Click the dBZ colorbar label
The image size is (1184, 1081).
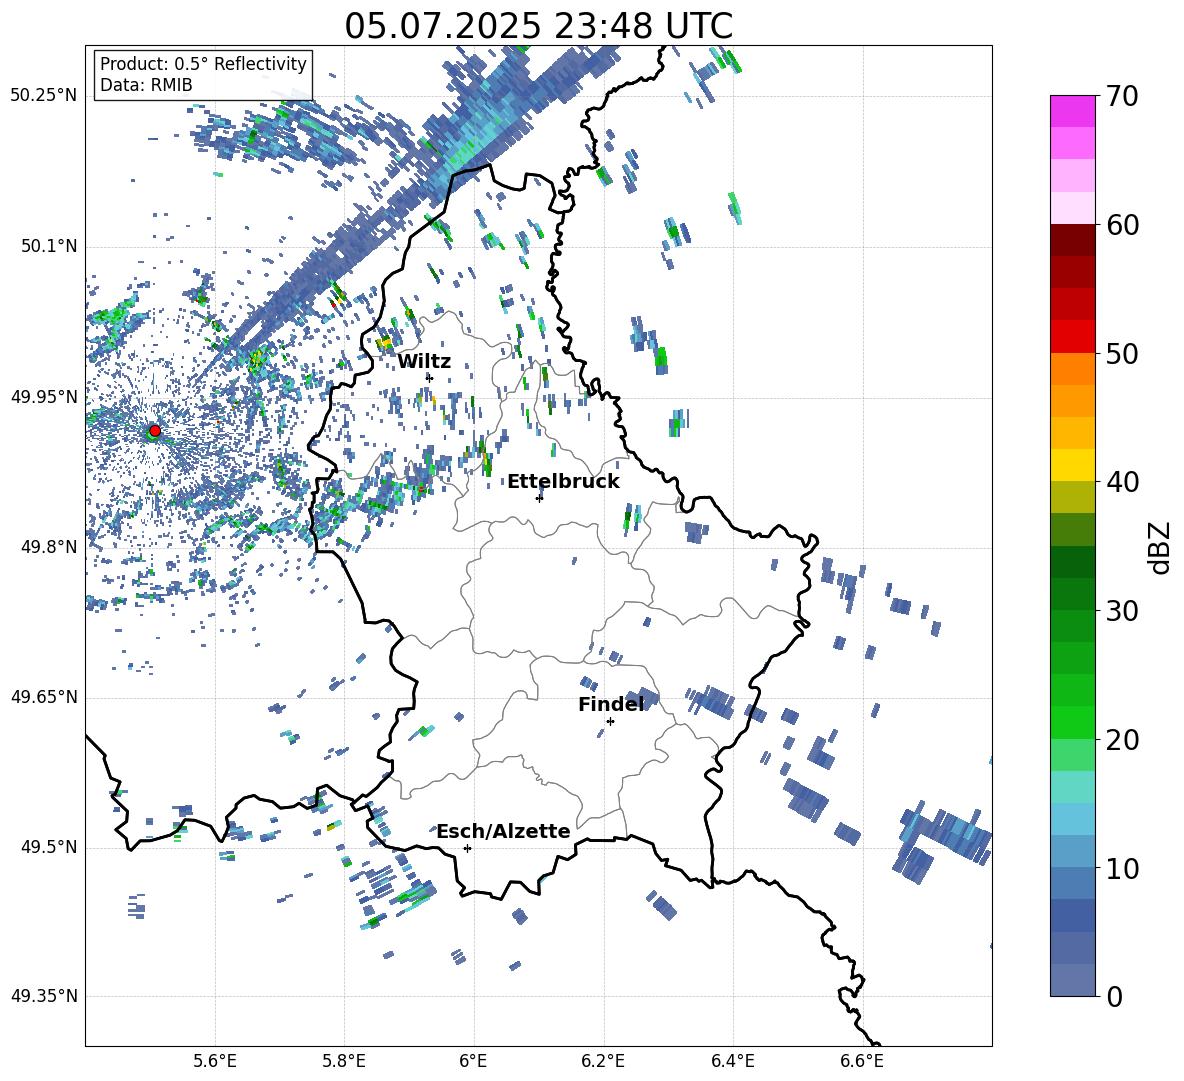1161,547
